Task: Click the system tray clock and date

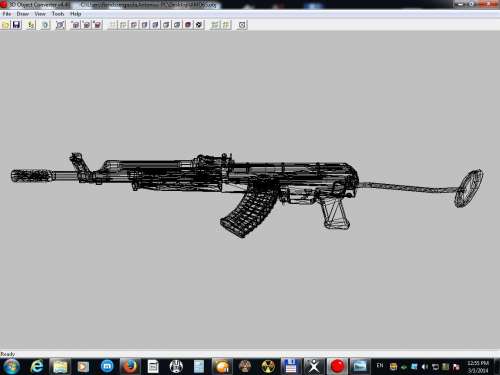Action: (x=478, y=367)
